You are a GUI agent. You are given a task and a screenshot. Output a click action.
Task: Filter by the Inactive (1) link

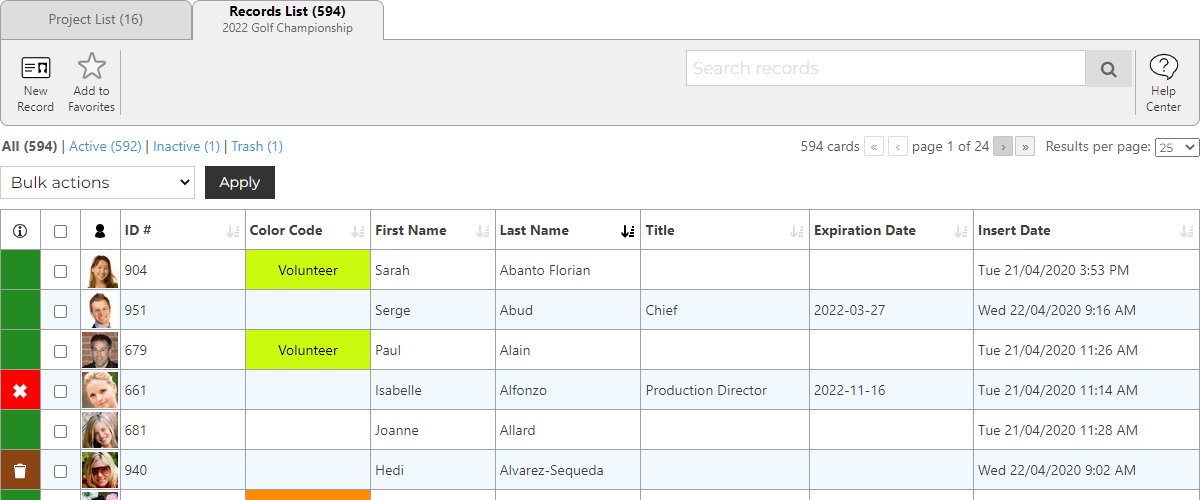(186, 146)
